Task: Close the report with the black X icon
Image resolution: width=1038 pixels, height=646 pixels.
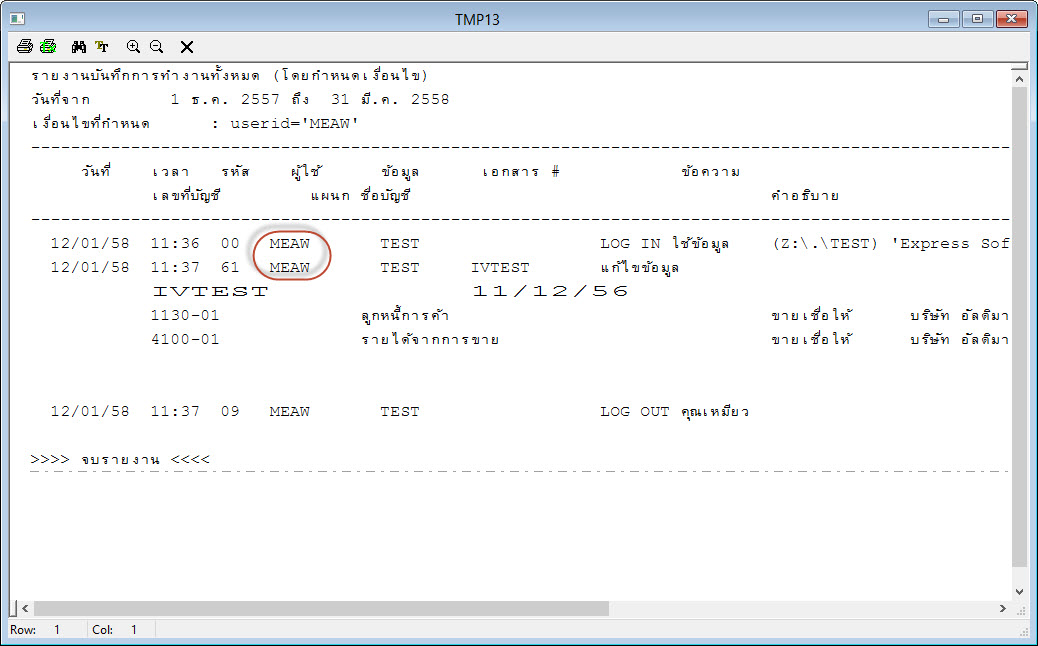Action: [x=186, y=46]
